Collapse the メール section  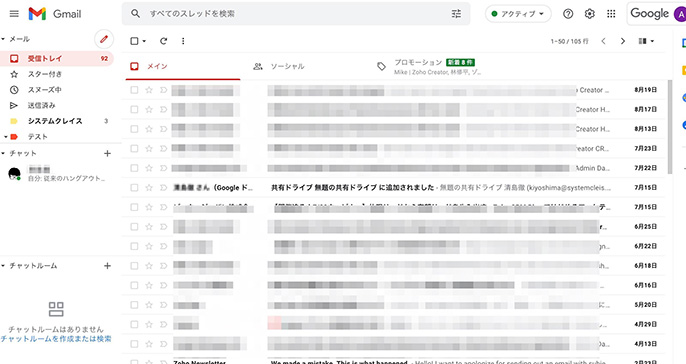click(x=3, y=39)
